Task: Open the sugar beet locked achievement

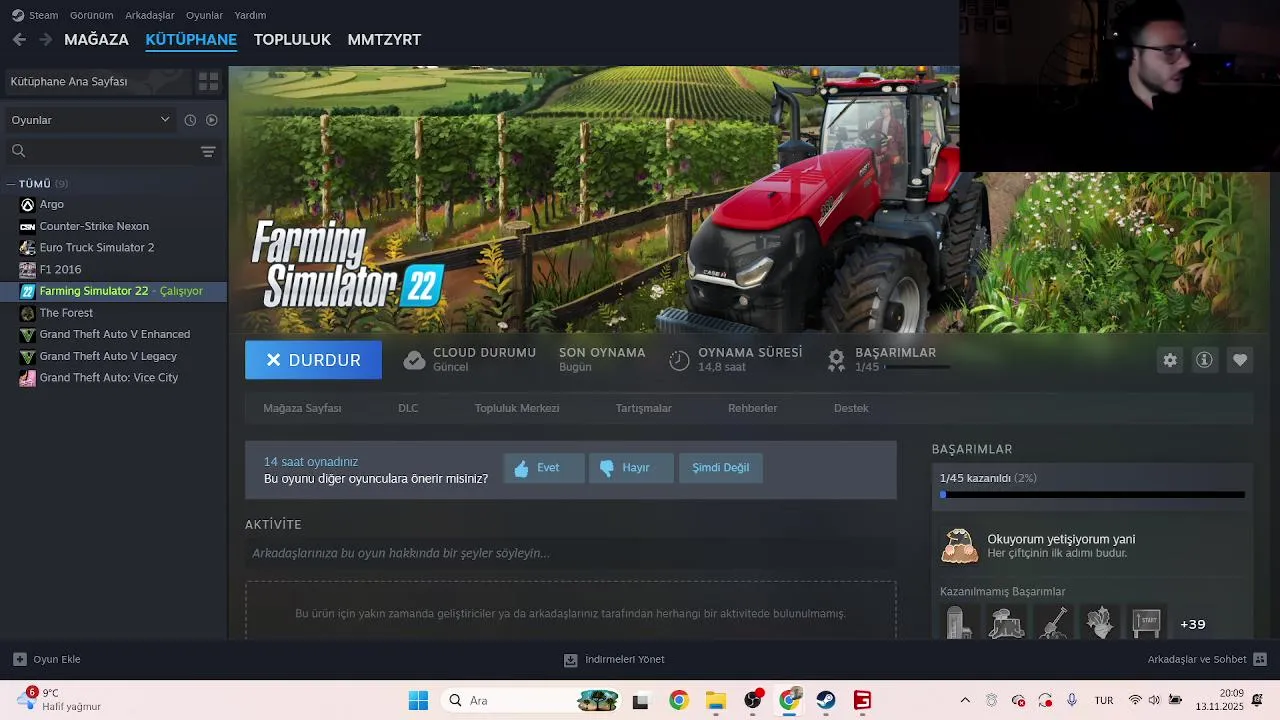Action: pos(1100,623)
